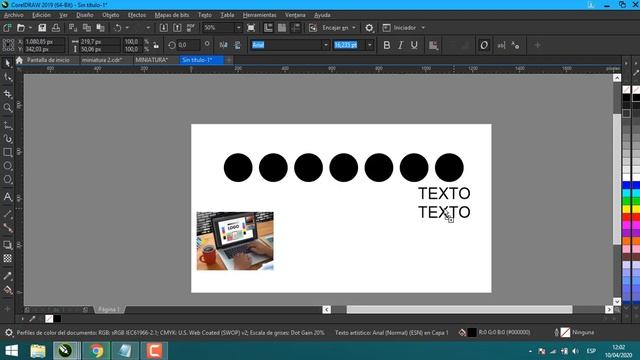This screenshot has height=360, width=640.
Task: Select the Pick tool in toolbox
Action: click(7, 63)
